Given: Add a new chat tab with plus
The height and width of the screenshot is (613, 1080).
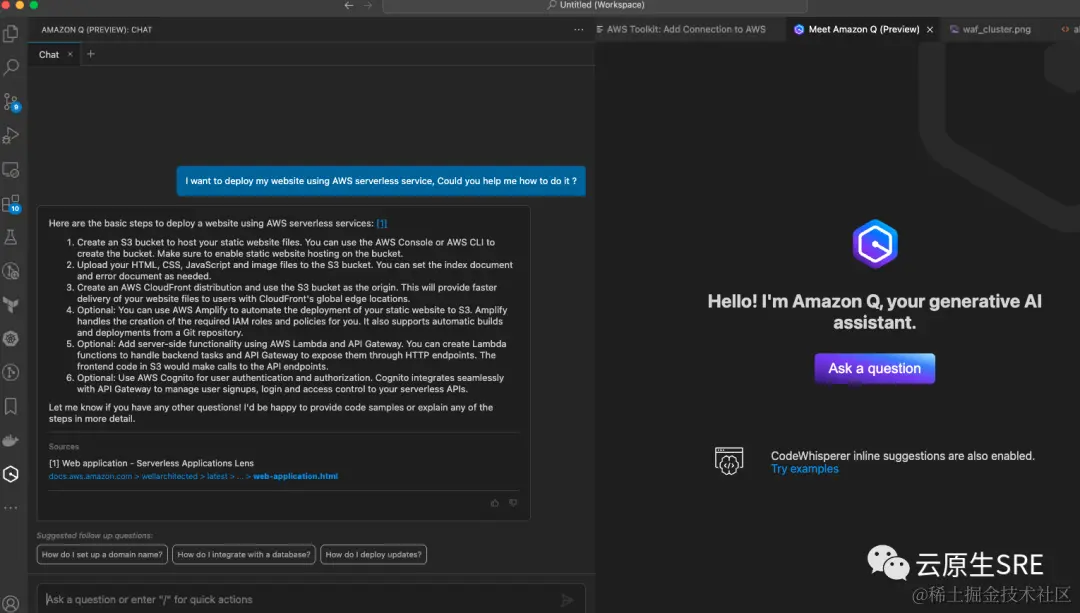Looking at the screenshot, I should click(90, 54).
